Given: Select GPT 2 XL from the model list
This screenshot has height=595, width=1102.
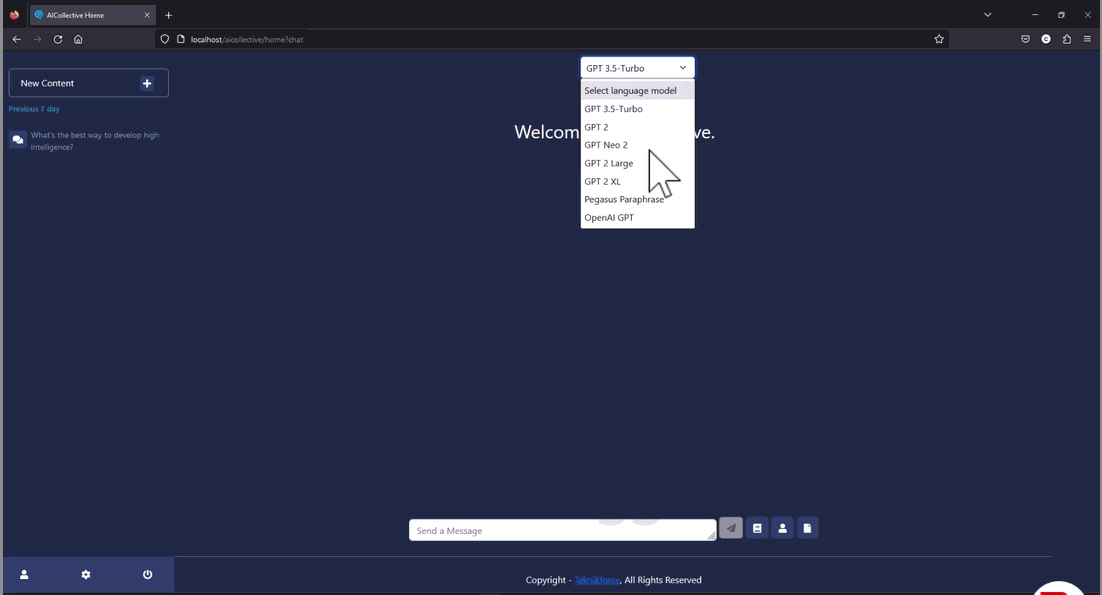Looking at the screenshot, I should click(601, 181).
